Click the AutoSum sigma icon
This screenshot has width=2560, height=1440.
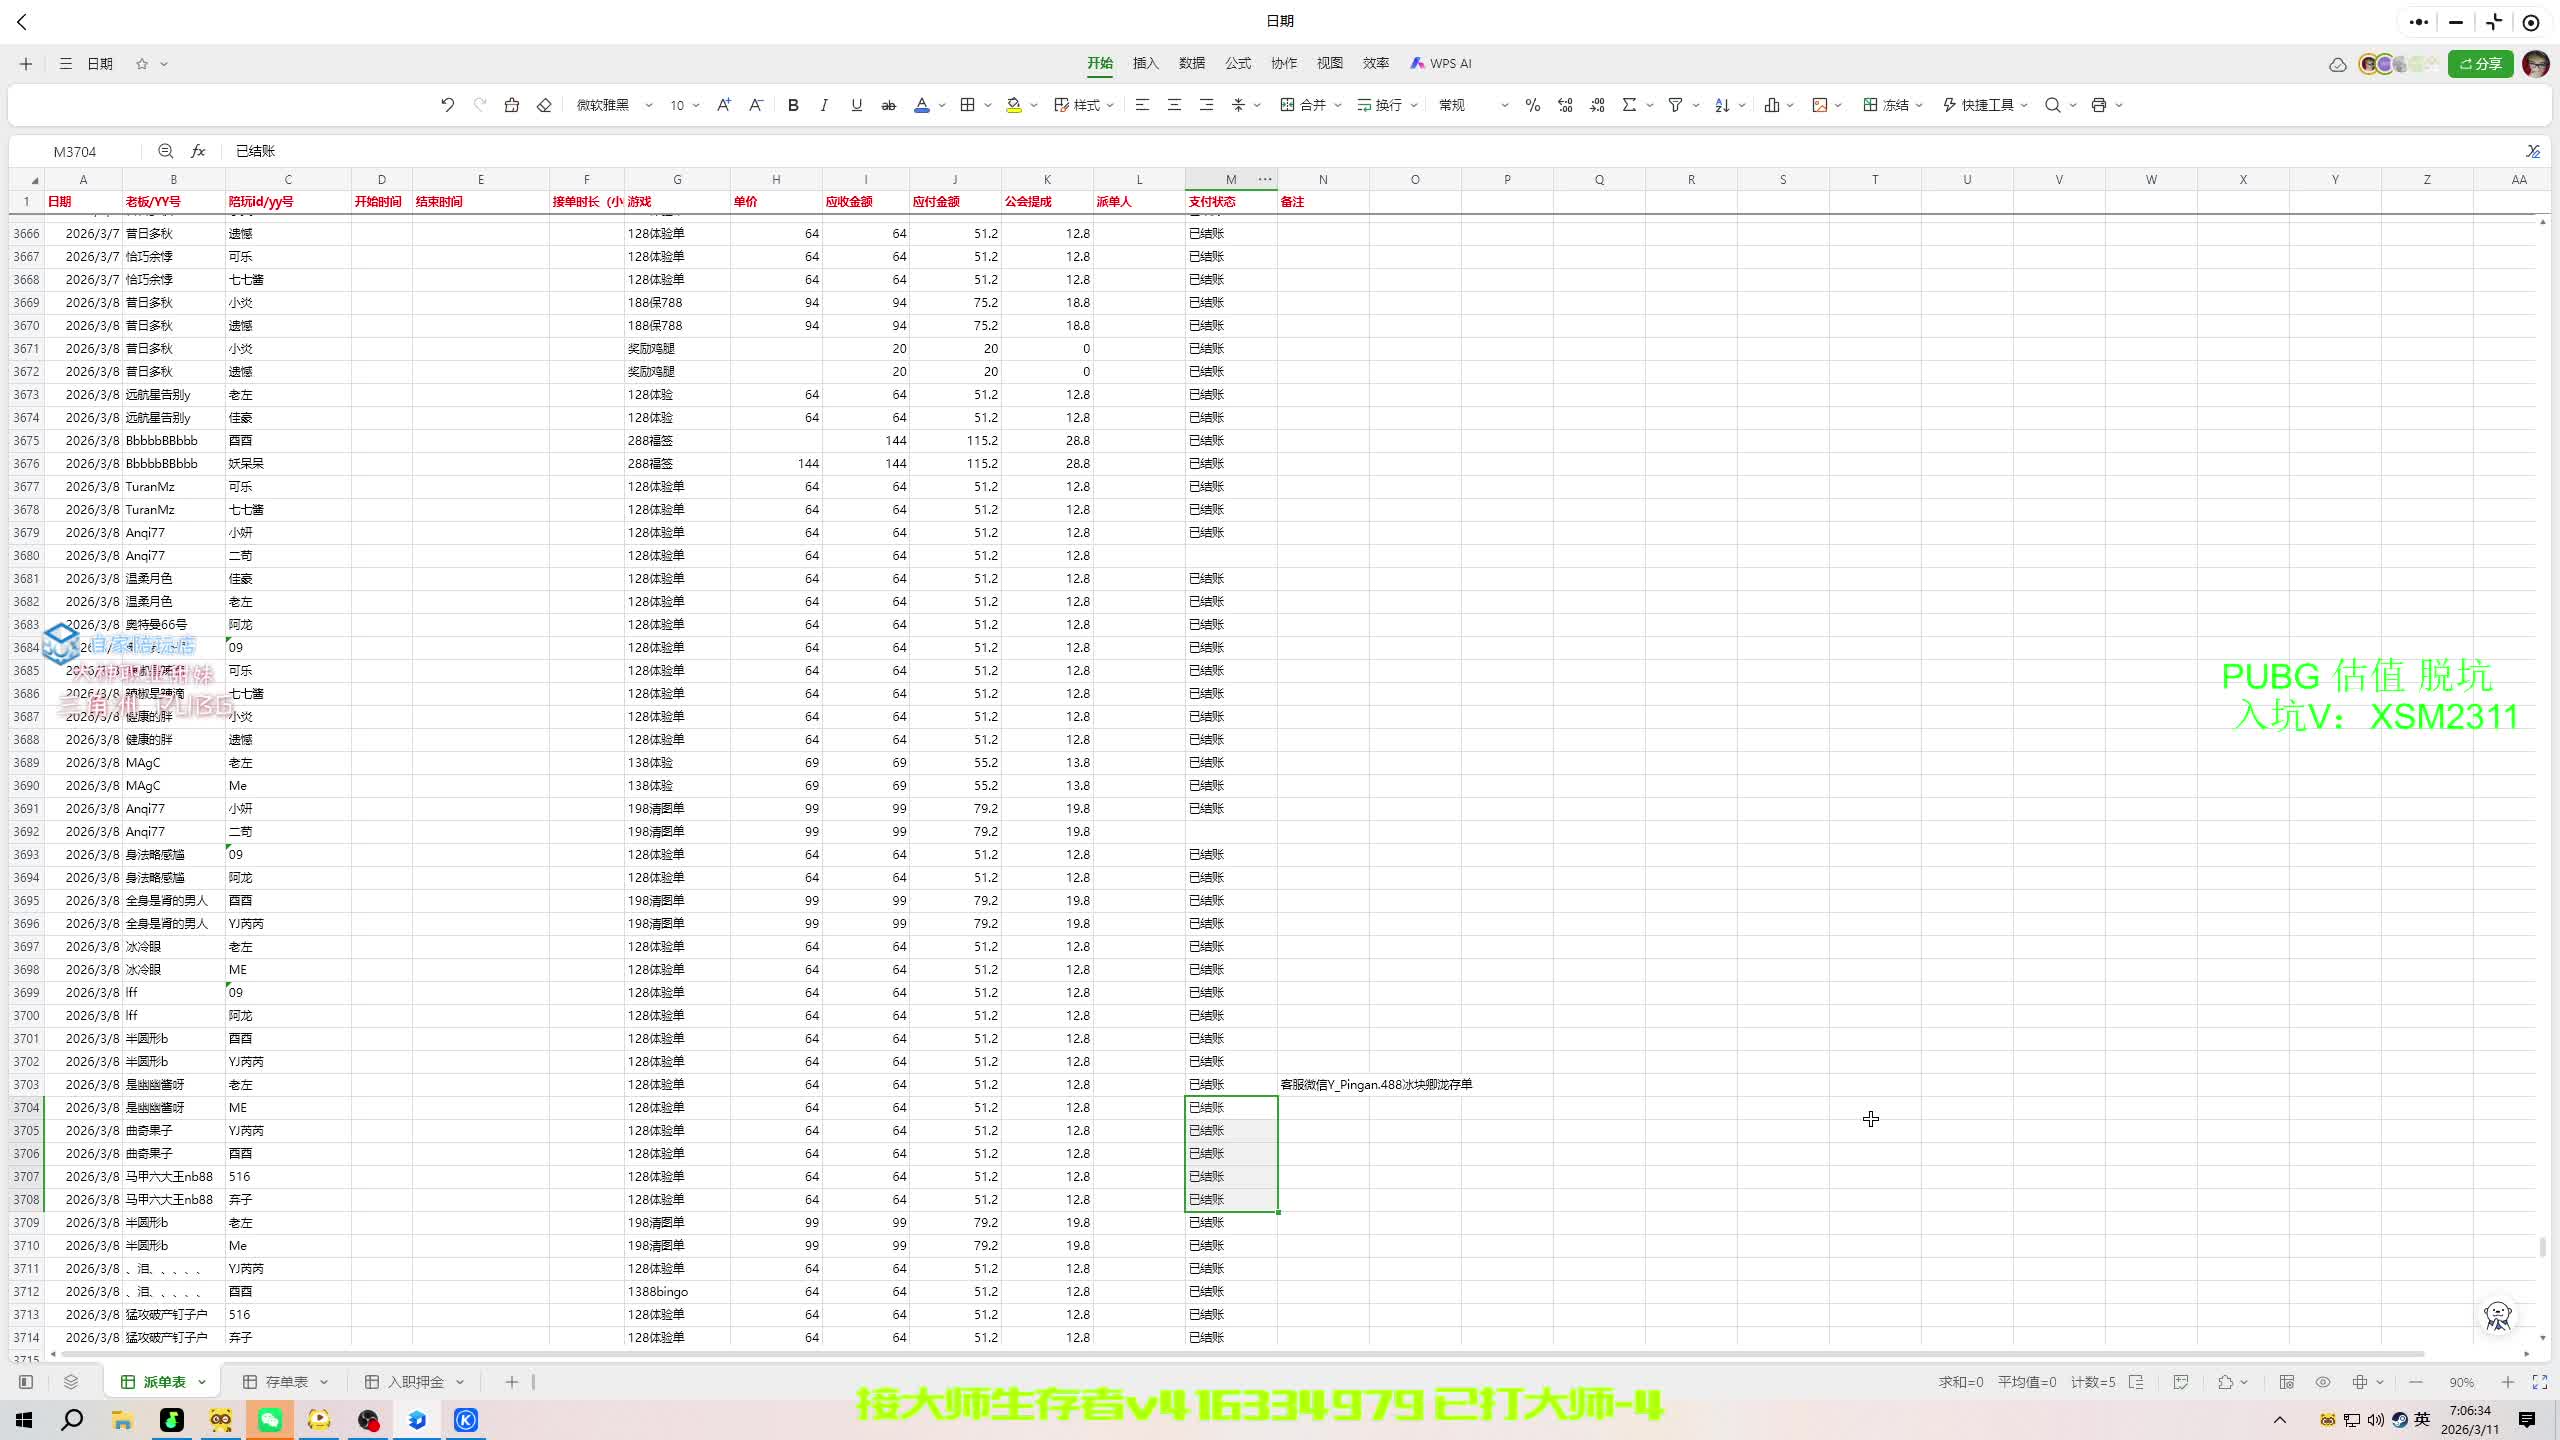(1629, 105)
